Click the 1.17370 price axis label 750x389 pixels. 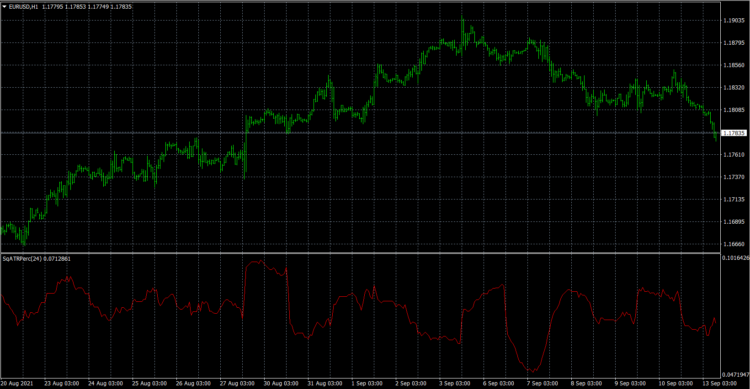click(733, 177)
